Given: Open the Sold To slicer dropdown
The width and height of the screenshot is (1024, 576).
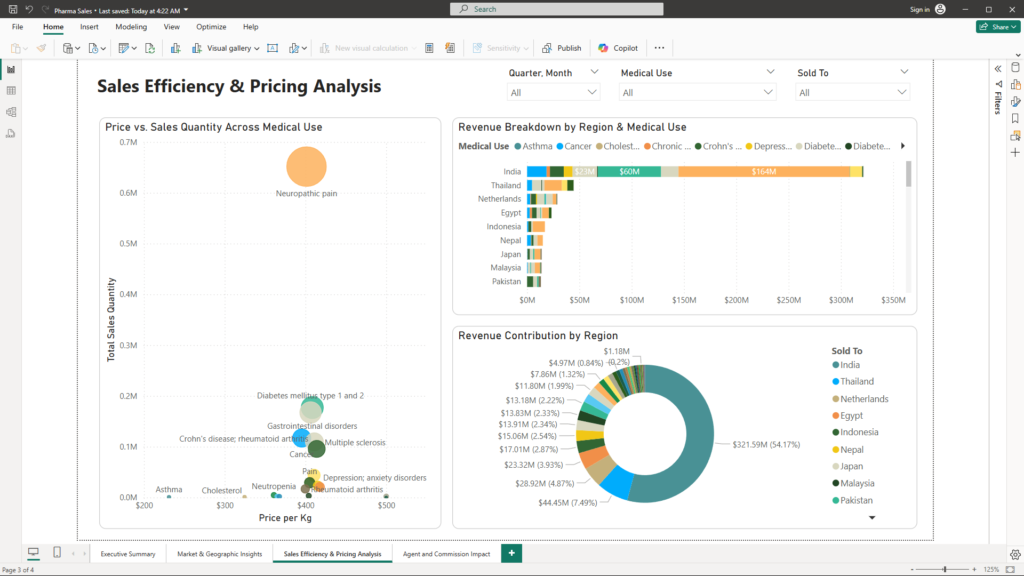Looking at the screenshot, I should pos(853,93).
